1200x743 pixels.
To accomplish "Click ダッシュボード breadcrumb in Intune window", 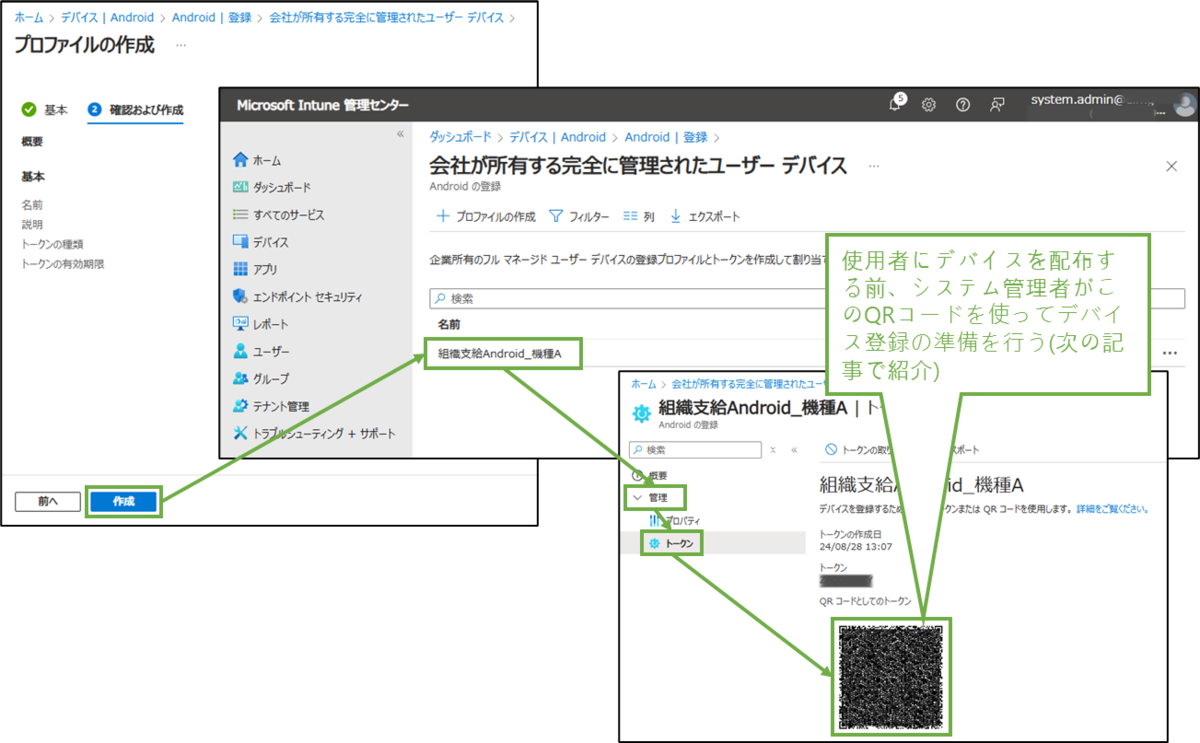I will pos(461,137).
